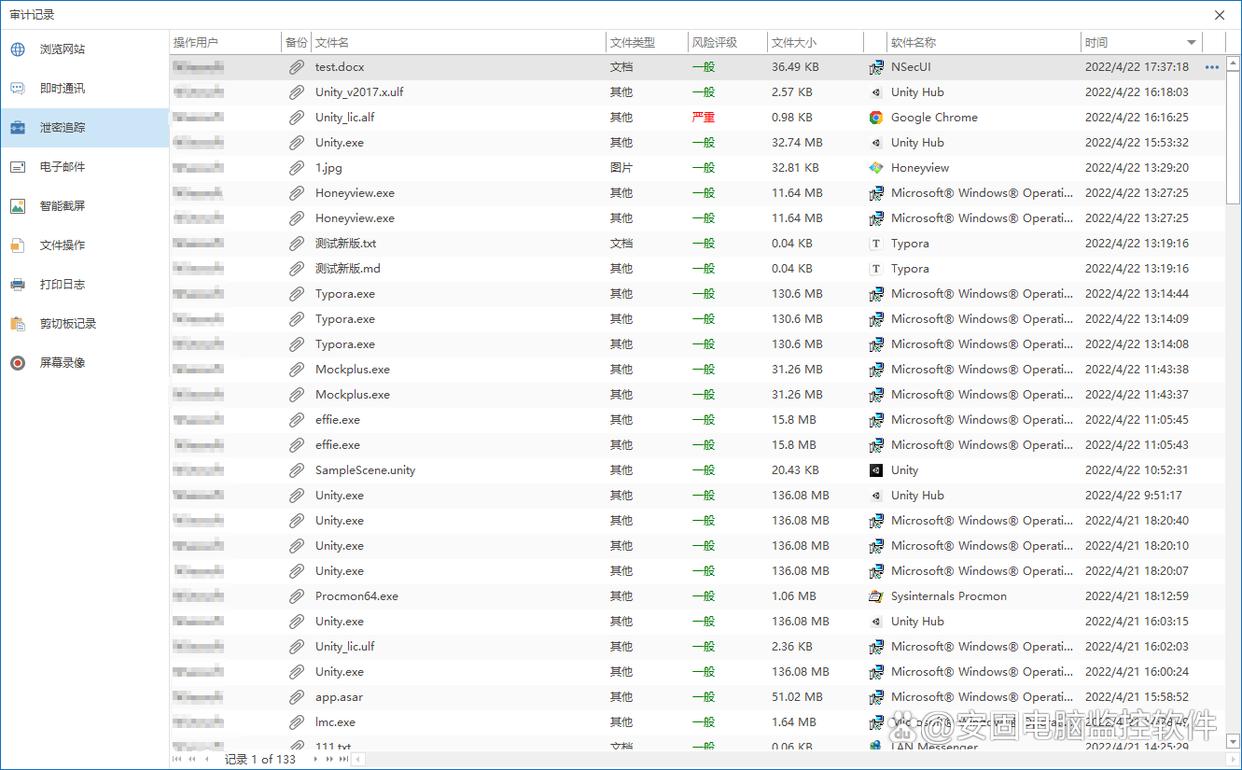The height and width of the screenshot is (770, 1242).
Task: Go to 智能截屏 smart screenshot section
Action: pyautogui.click(x=62, y=206)
